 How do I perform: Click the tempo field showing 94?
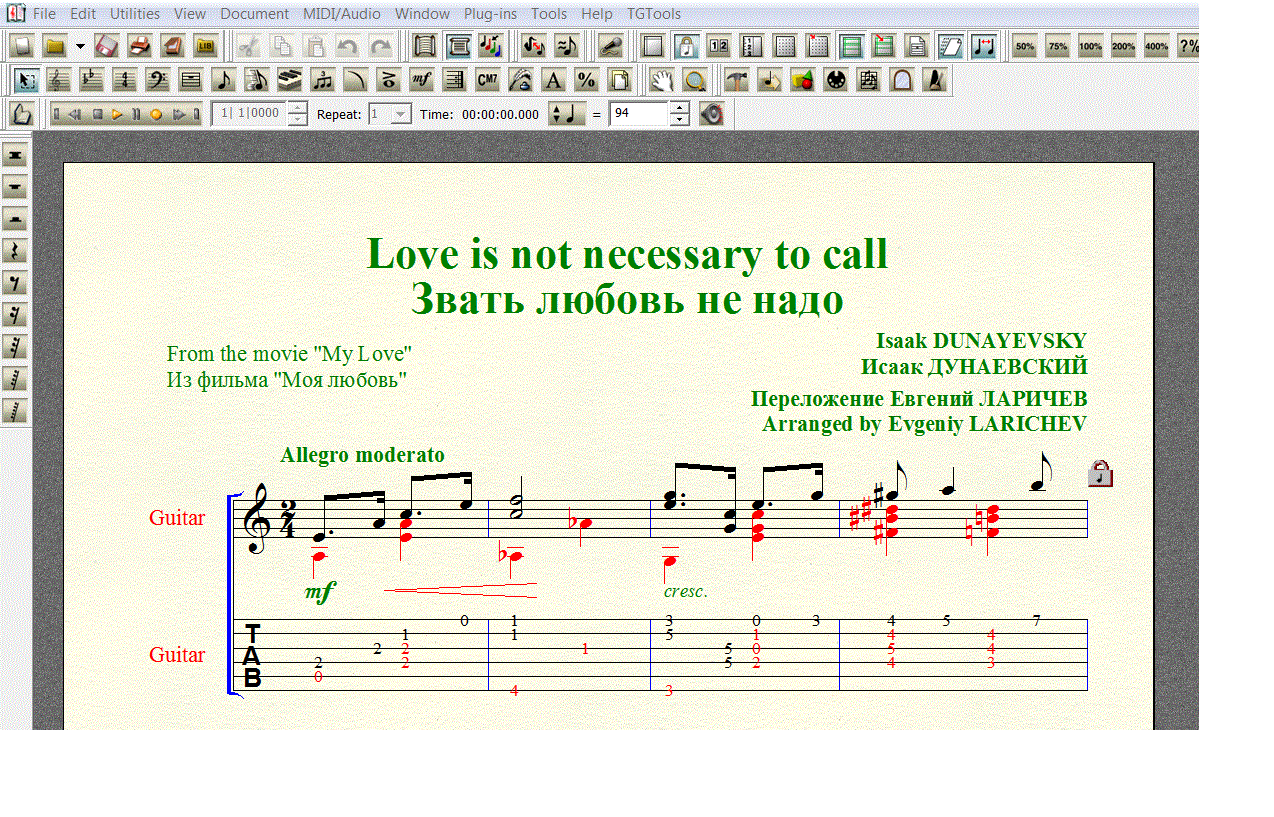(638, 114)
